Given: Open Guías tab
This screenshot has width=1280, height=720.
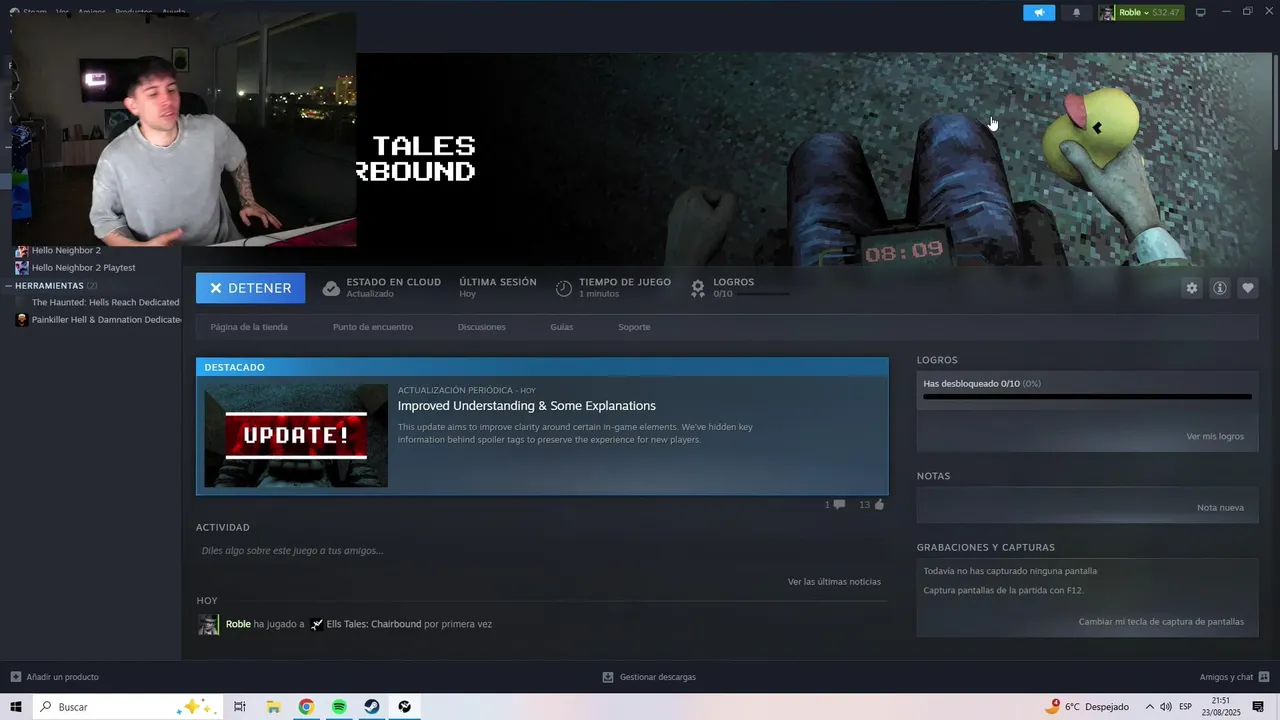Looking at the screenshot, I should tap(562, 327).
